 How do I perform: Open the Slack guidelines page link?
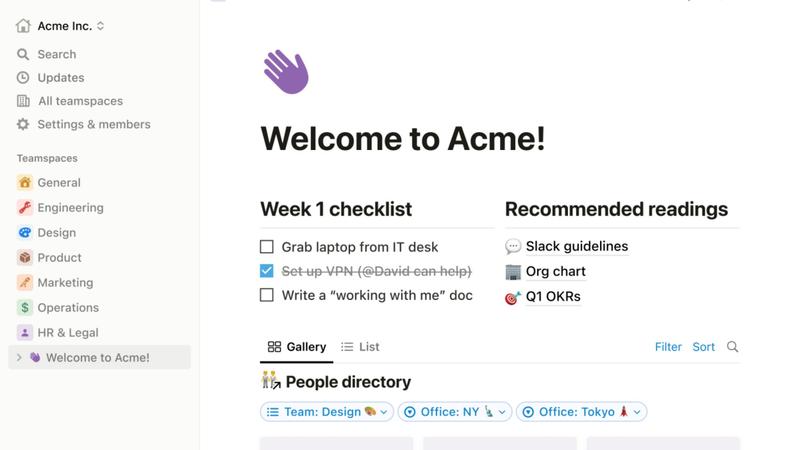click(577, 247)
